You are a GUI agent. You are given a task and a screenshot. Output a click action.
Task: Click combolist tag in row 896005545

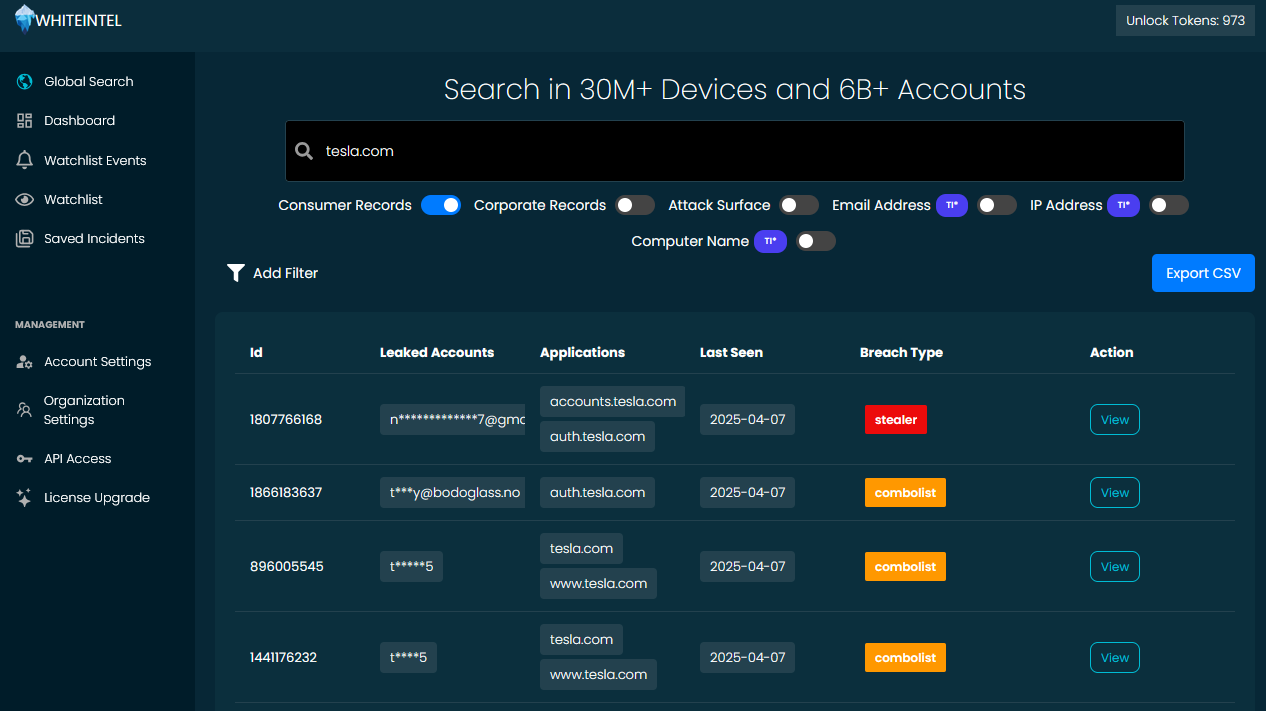905,567
